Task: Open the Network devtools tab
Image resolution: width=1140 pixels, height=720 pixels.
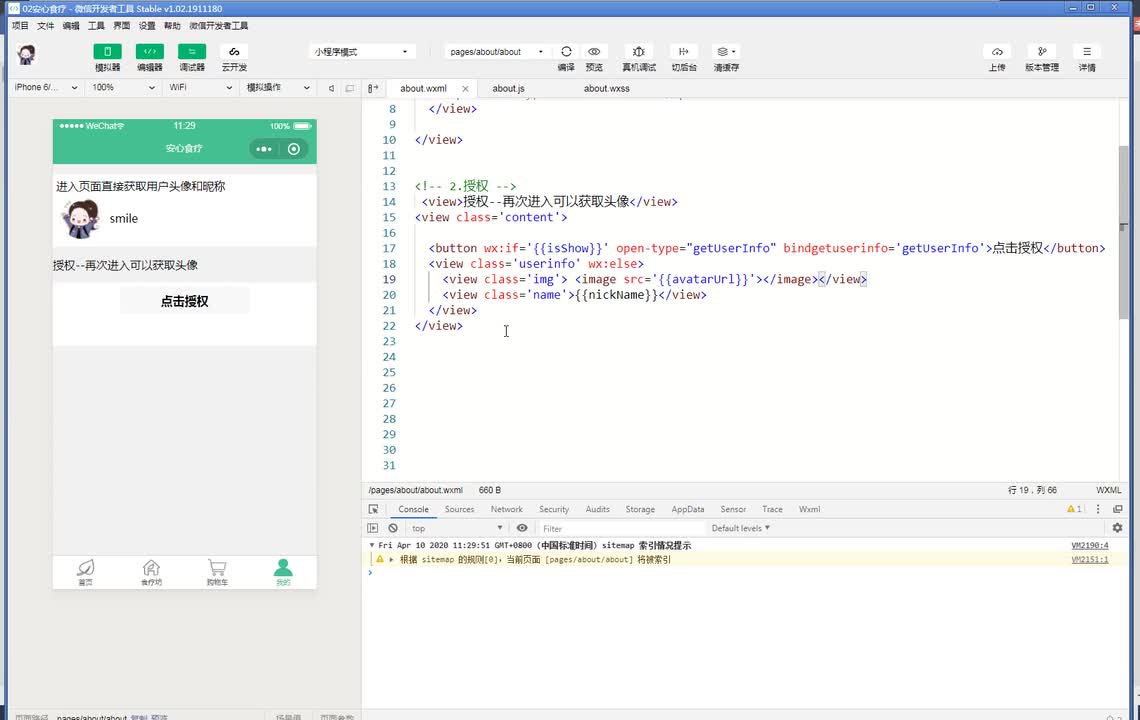Action: tap(506, 509)
